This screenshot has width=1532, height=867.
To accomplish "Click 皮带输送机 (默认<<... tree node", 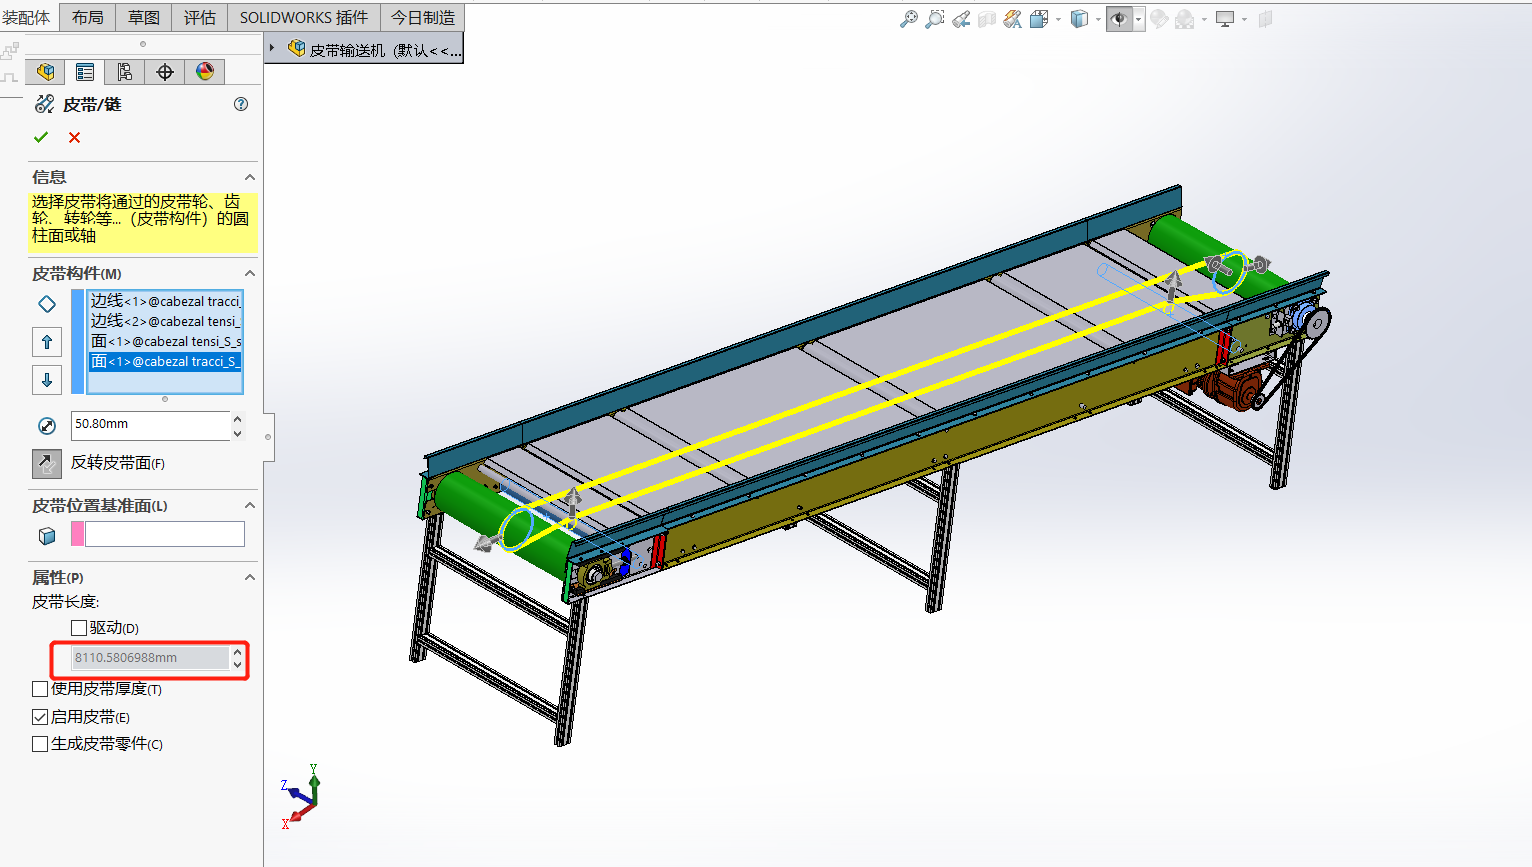I will pos(385,50).
